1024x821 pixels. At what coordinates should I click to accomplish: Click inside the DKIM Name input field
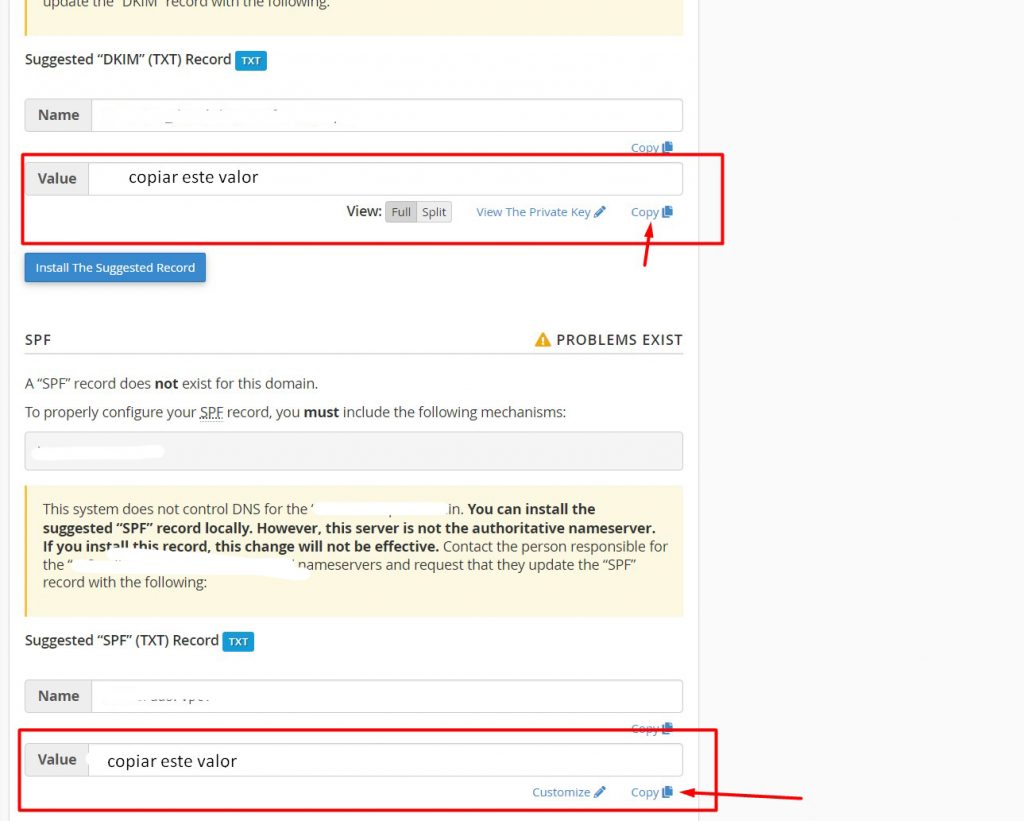point(386,115)
